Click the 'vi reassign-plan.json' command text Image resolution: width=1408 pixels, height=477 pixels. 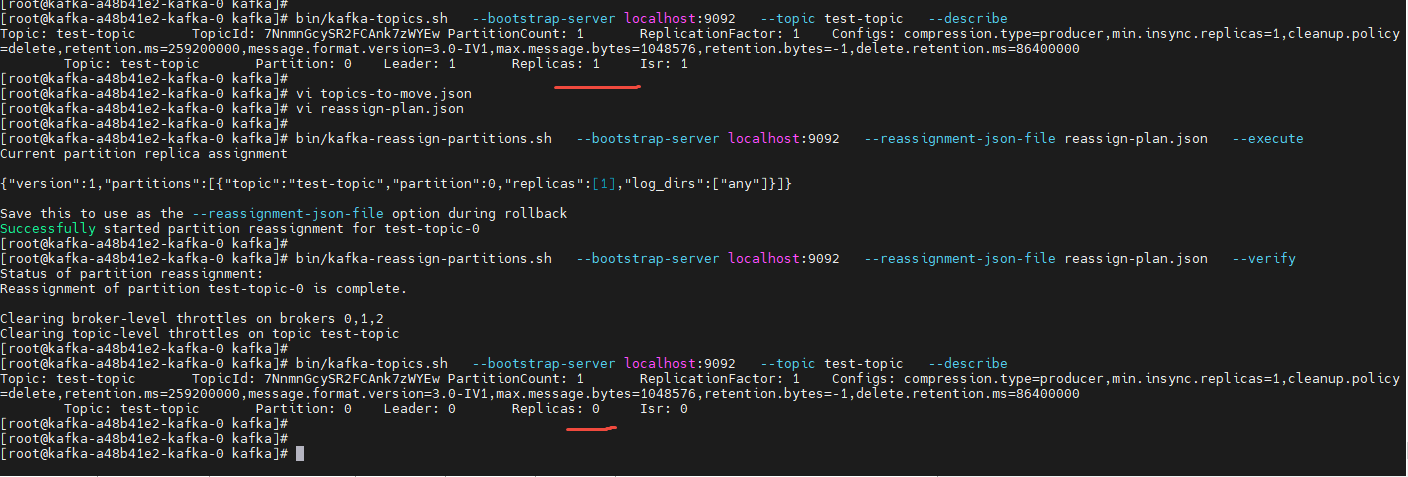tap(380, 109)
